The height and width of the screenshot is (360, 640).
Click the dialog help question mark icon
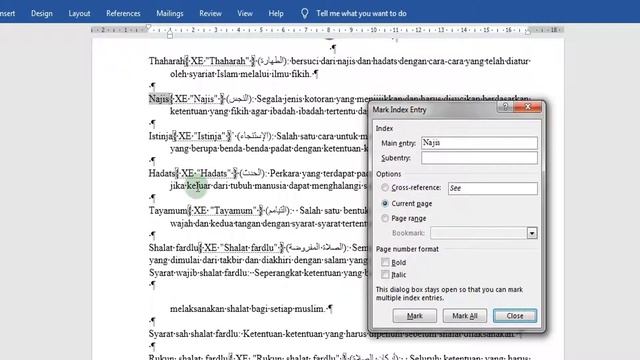pyautogui.click(x=505, y=107)
